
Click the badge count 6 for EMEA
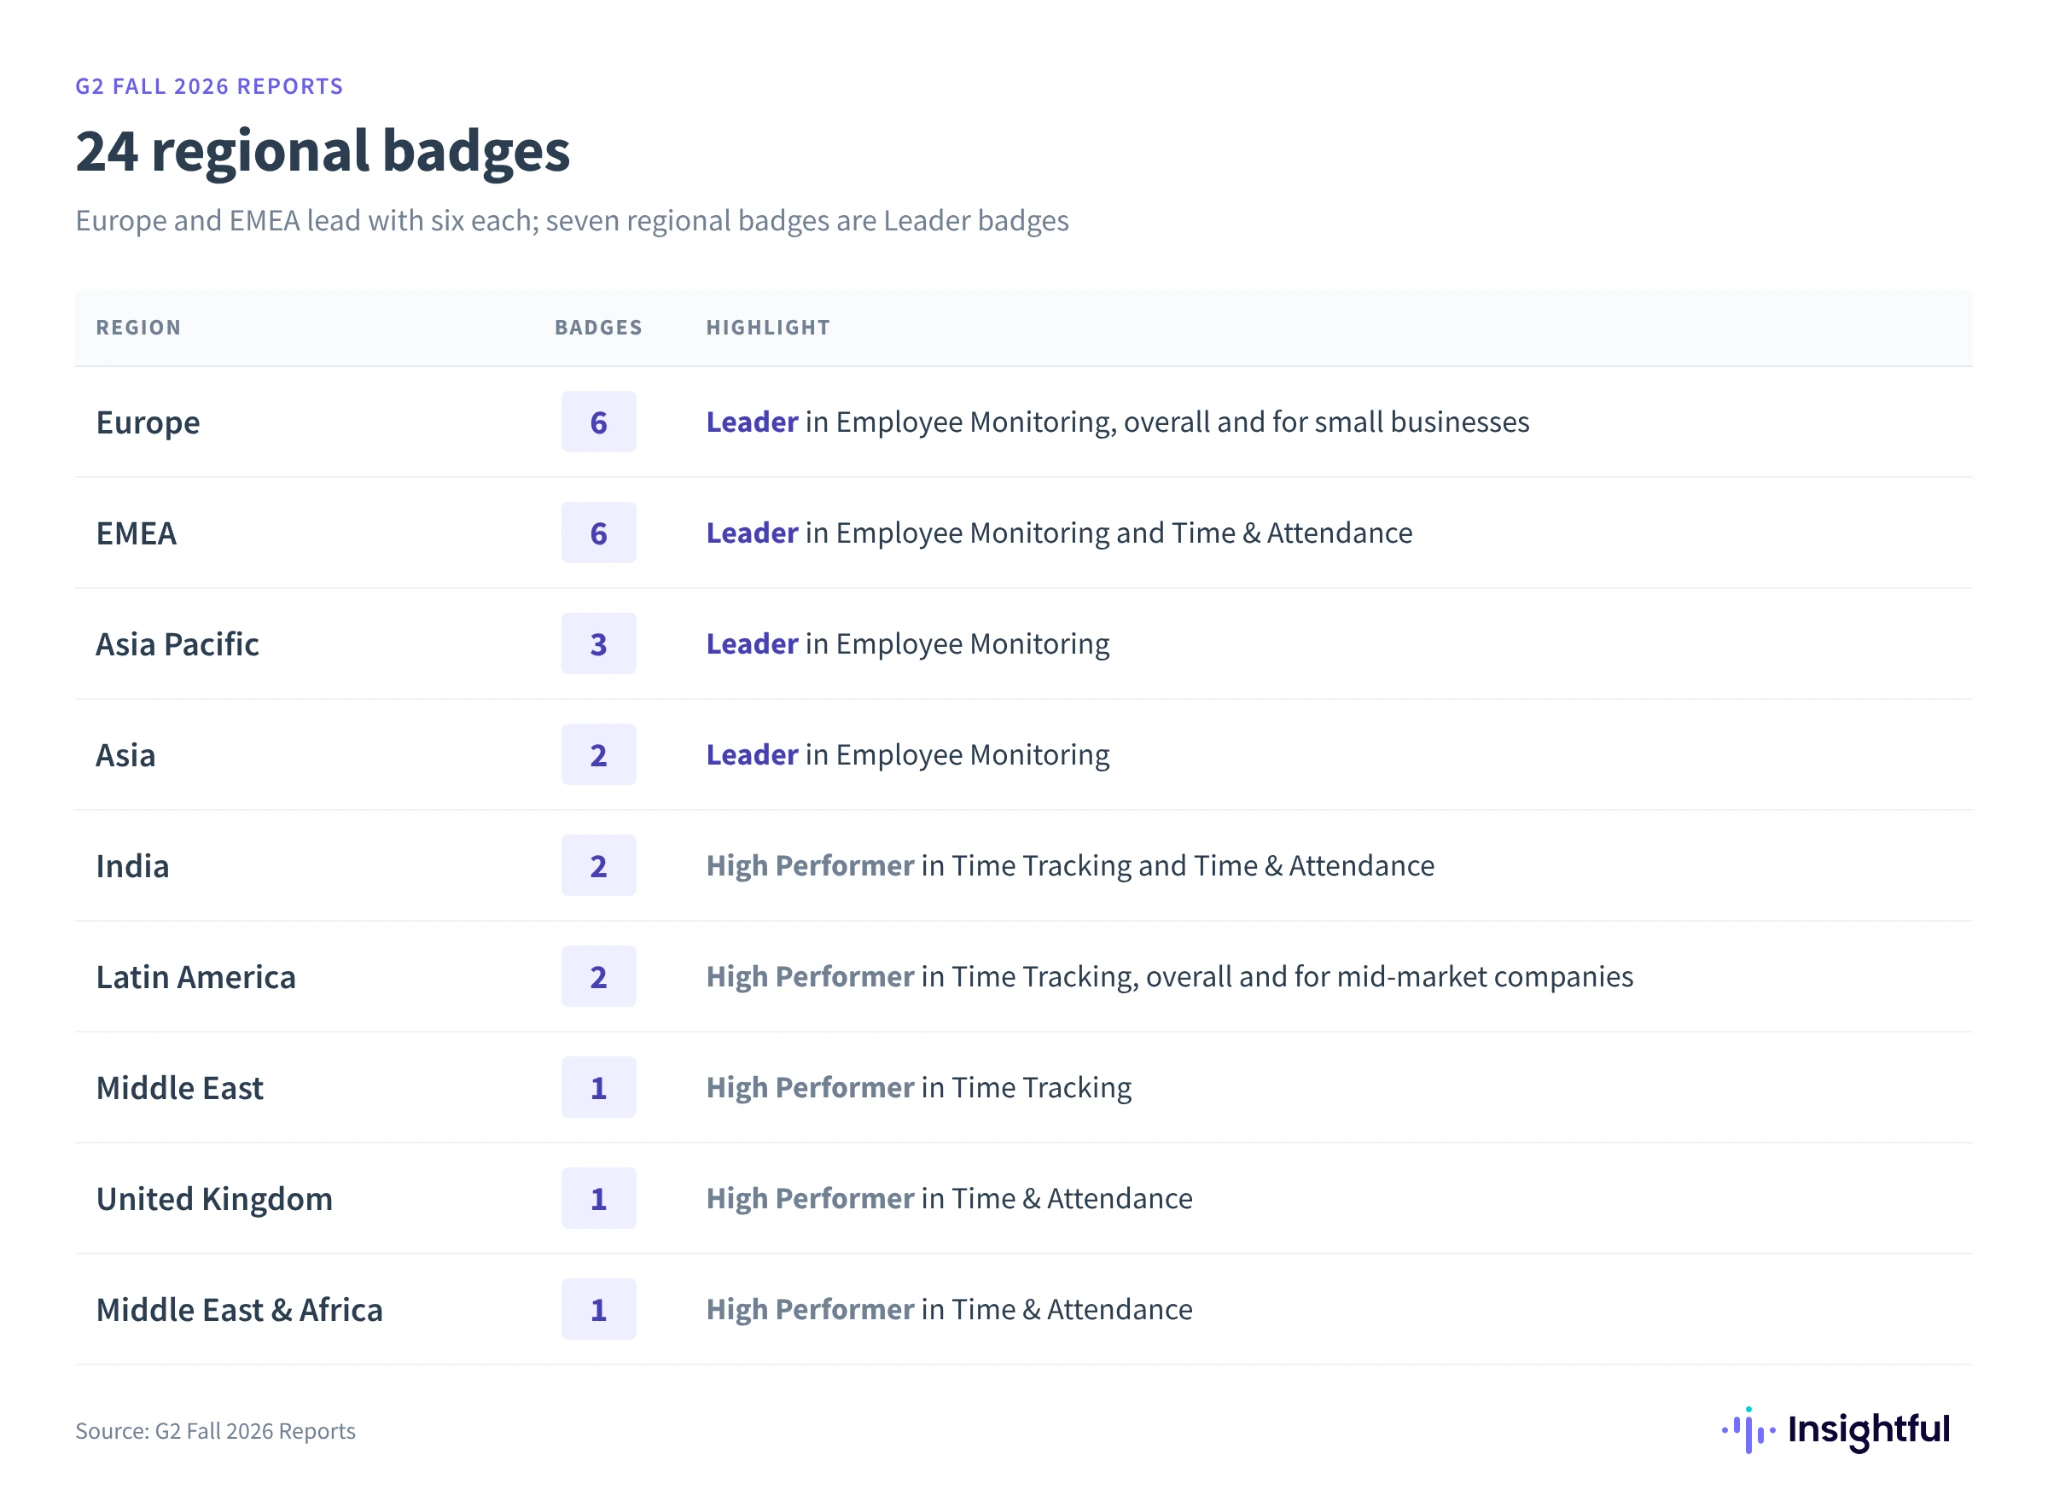pyautogui.click(x=598, y=533)
